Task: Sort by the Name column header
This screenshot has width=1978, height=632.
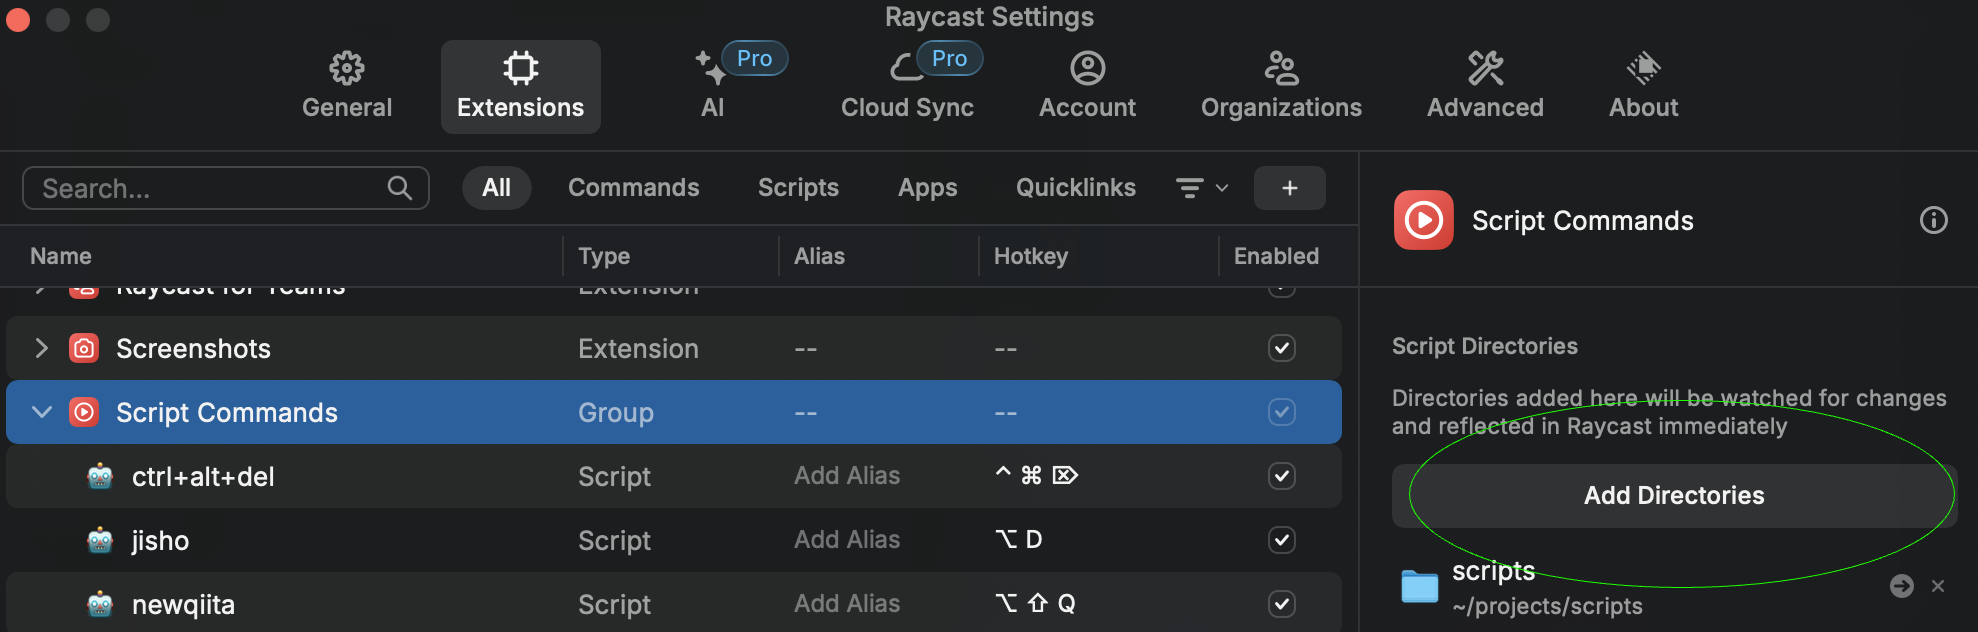Action: (x=61, y=256)
